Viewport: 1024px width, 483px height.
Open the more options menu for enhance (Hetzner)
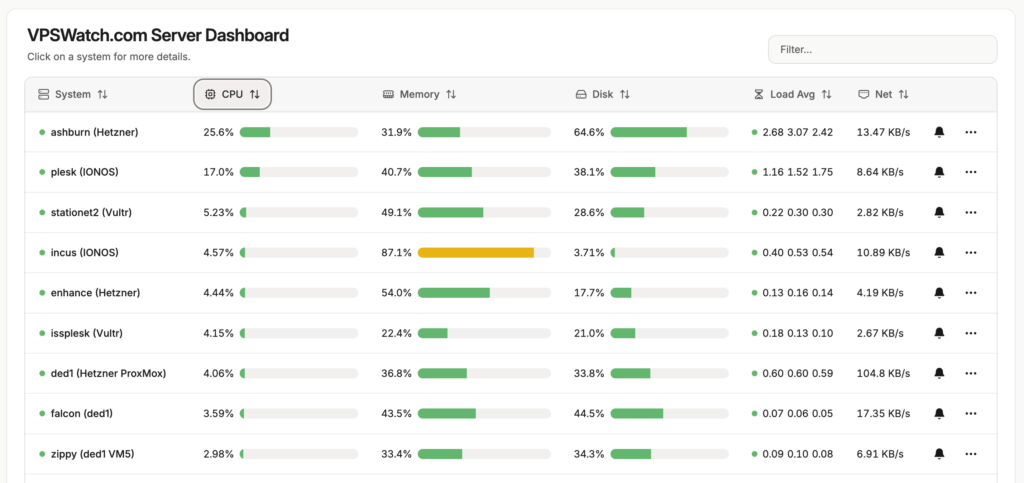coord(970,292)
